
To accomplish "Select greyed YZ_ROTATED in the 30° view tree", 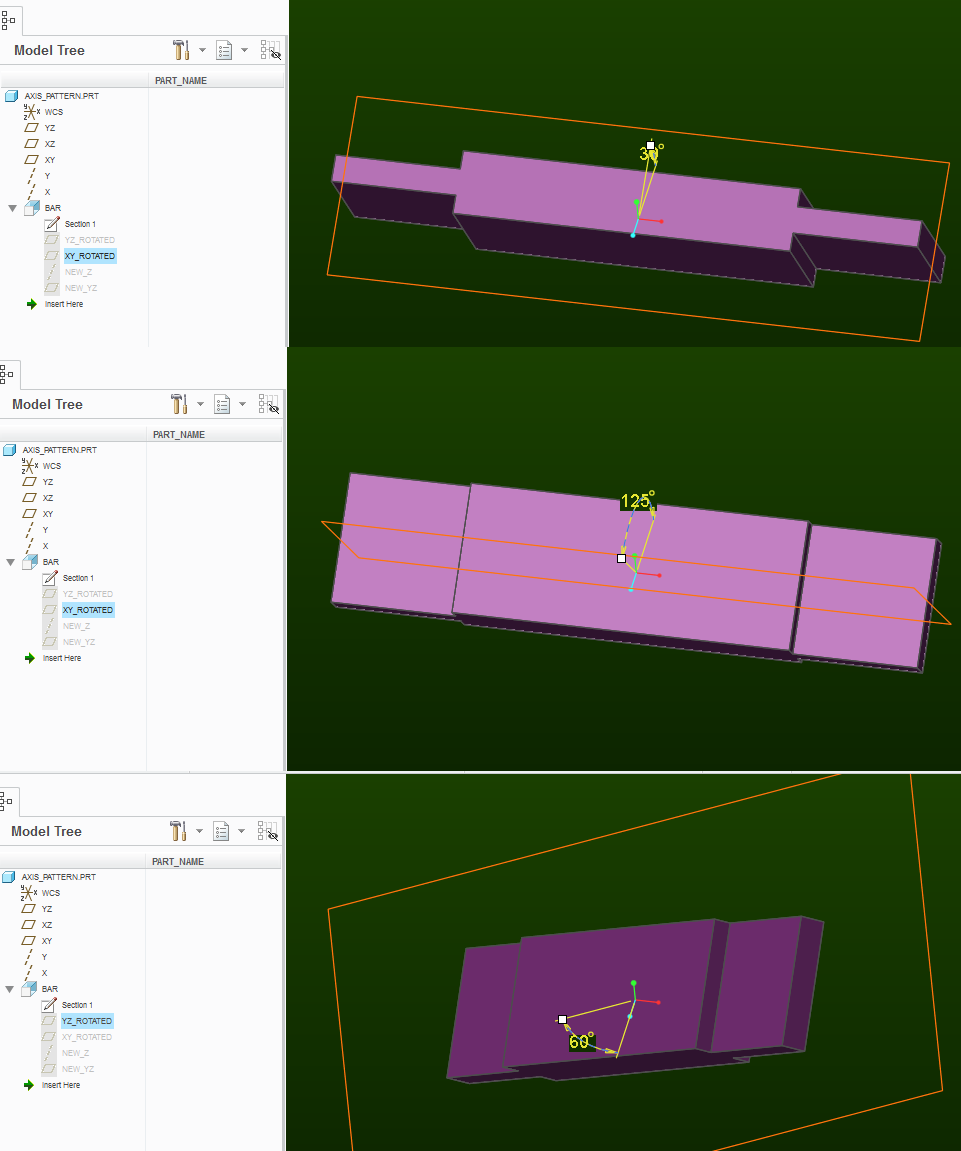I will [90, 240].
